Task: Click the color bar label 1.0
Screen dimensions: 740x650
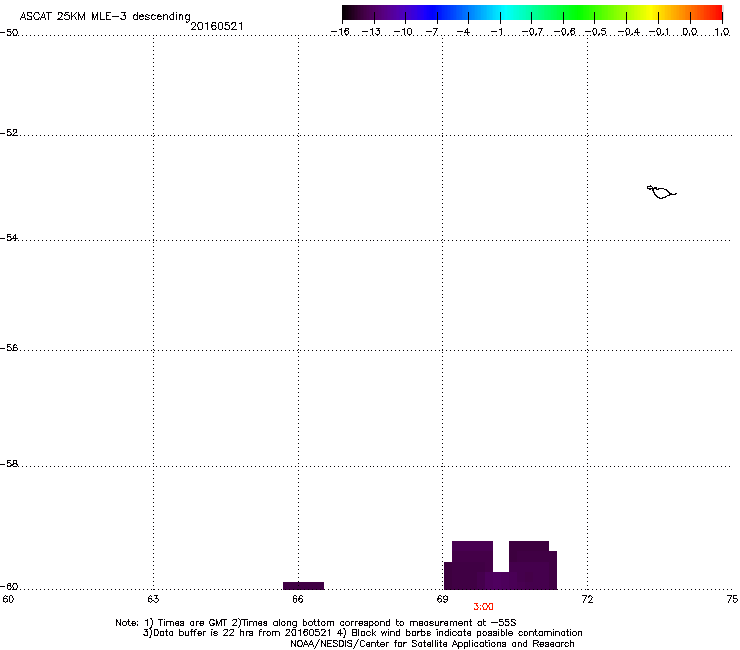Action: pyautogui.click(x=722, y=32)
